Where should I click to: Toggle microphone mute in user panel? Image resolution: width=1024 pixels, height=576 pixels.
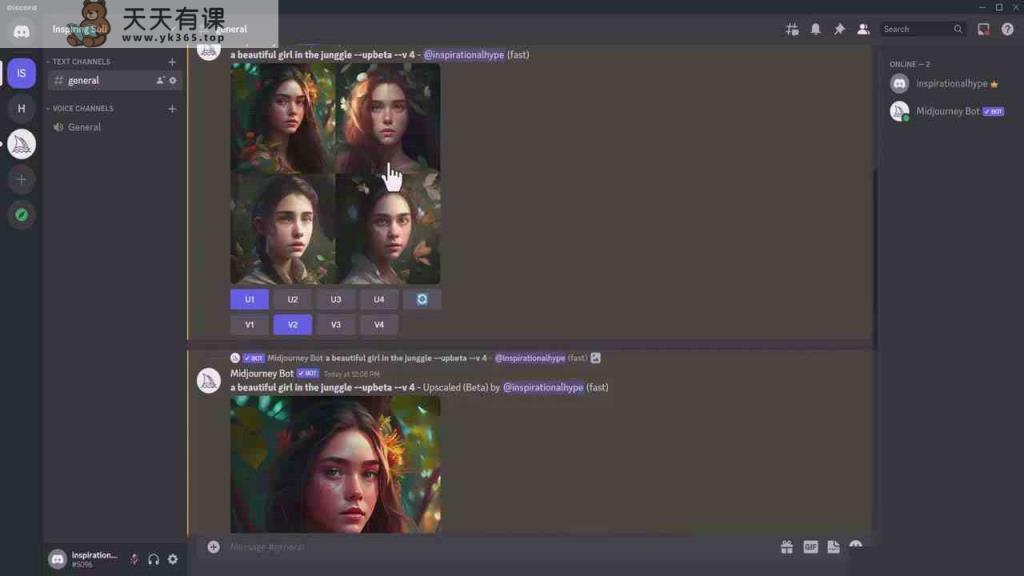pyautogui.click(x=134, y=559)
